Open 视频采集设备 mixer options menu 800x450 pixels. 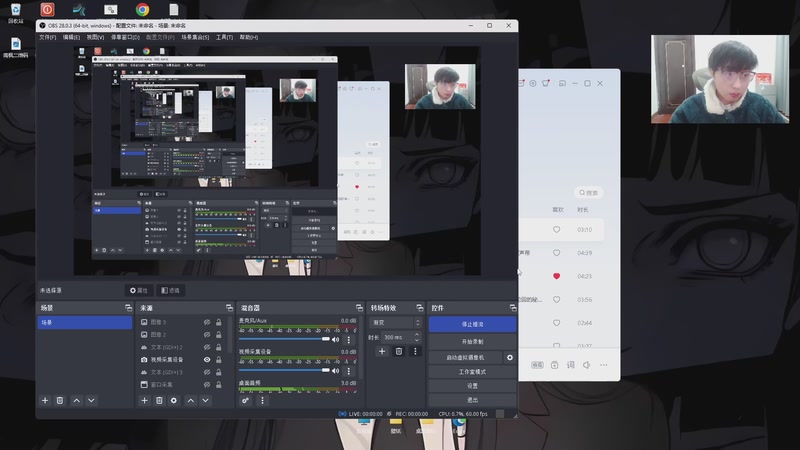[x=348, y=370]
